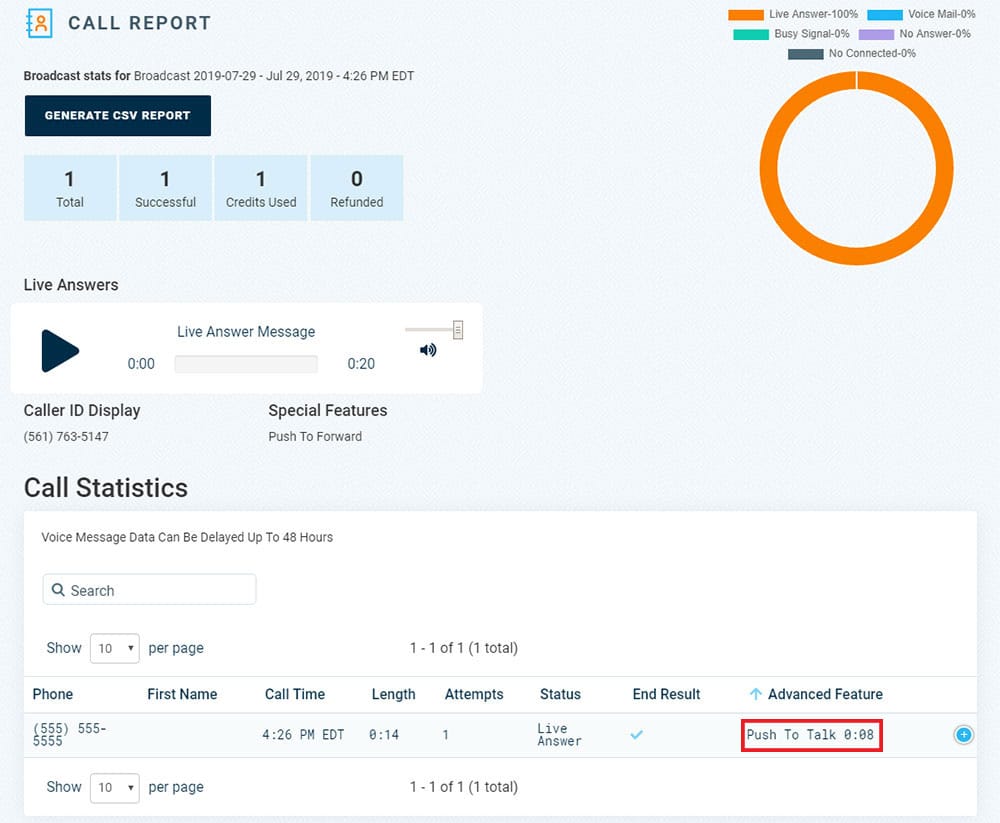
Task: Click the 4:26 PM EDT call time cell
Action: pos(303,735)
